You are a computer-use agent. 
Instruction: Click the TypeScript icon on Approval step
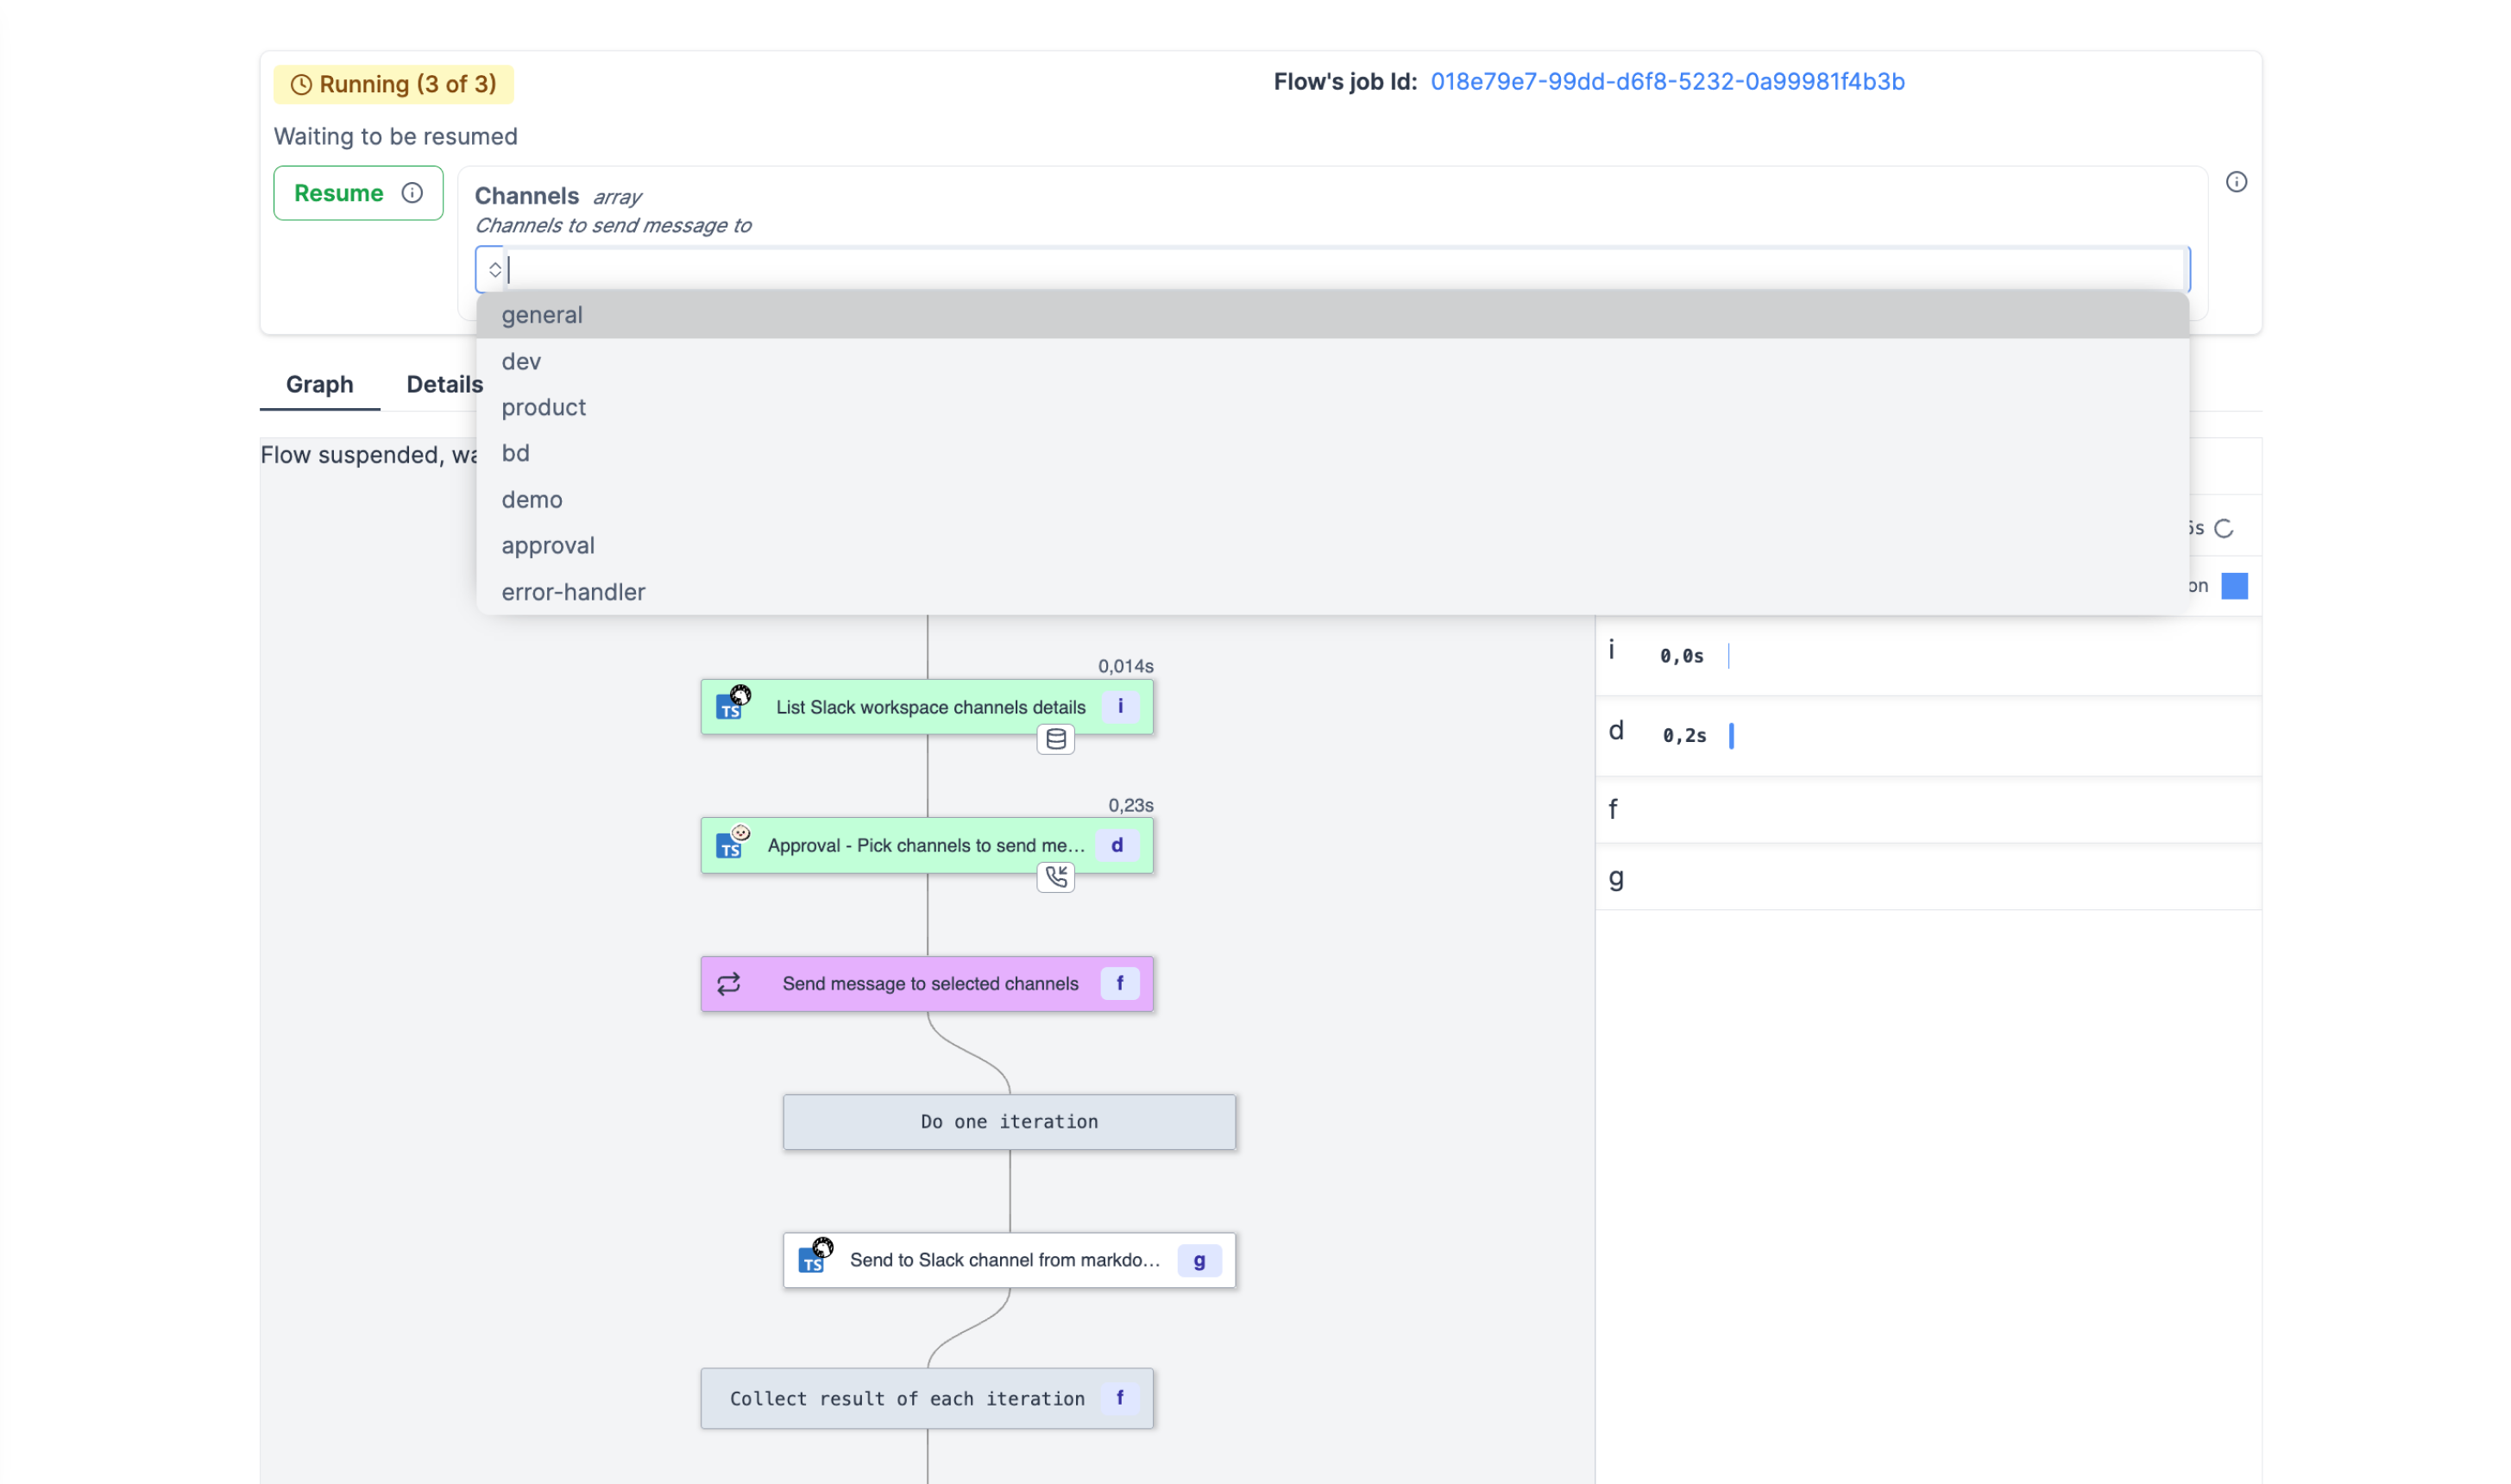(731, 846)
